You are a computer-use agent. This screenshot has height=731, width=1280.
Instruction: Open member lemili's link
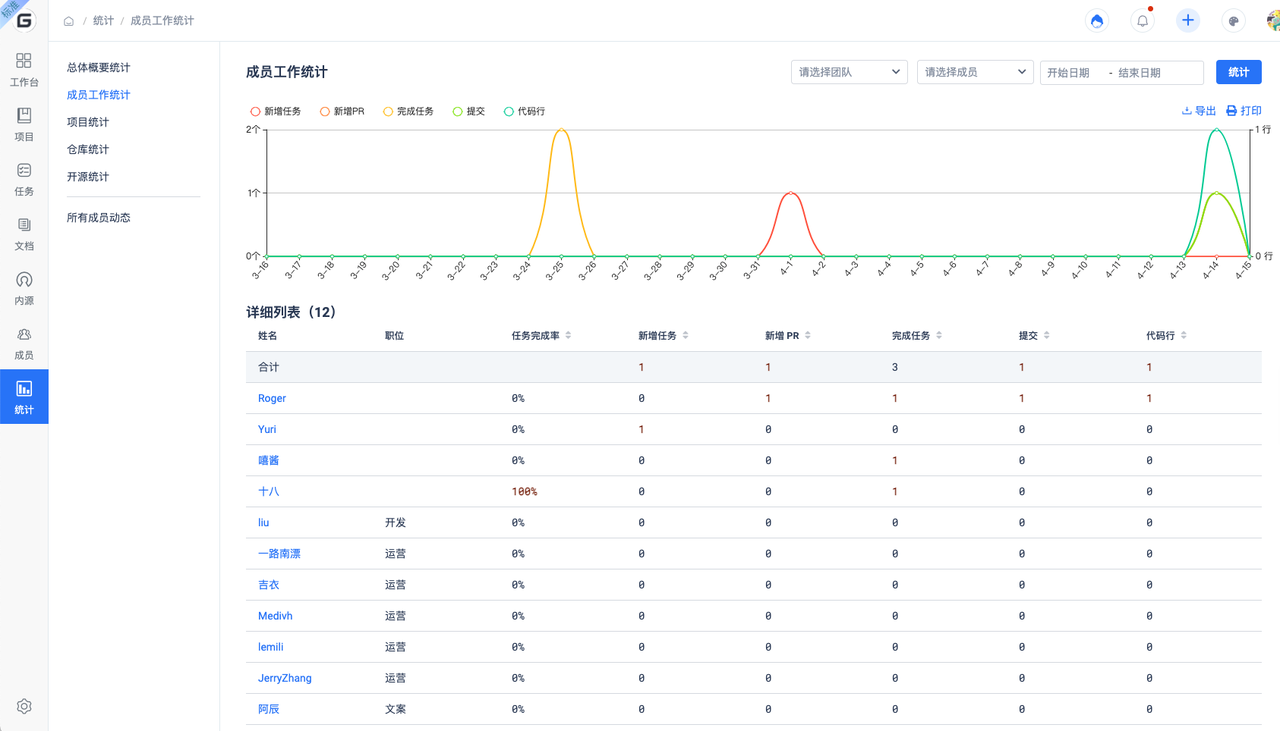point(271,647)
